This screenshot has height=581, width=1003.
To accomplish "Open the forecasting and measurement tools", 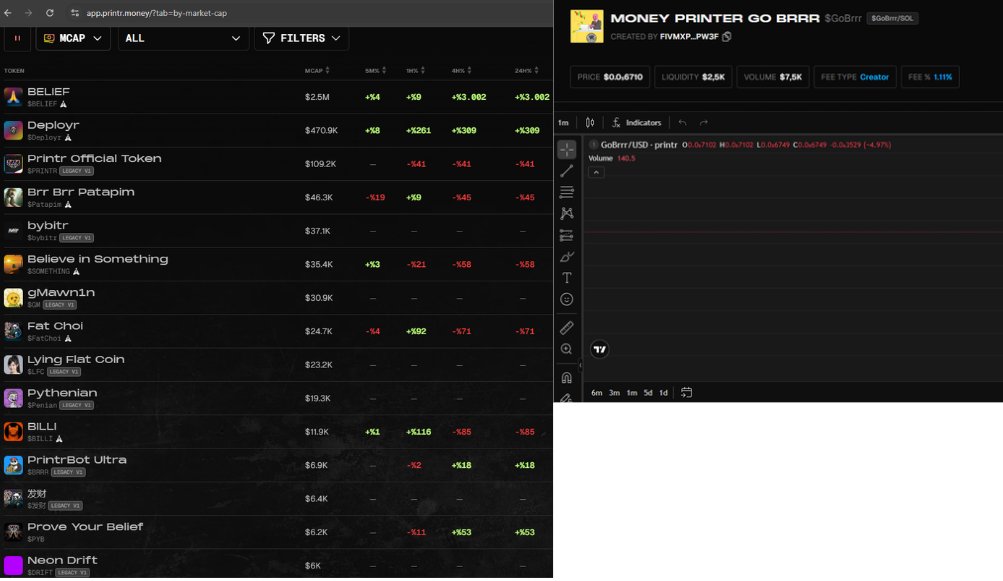I will (567, 235).
